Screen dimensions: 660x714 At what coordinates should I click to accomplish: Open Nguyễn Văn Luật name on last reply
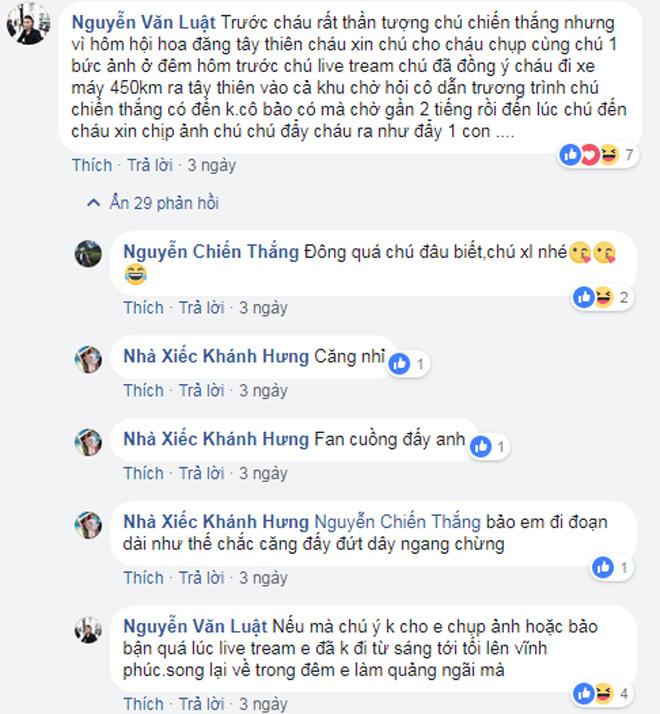[x=195, y=626]
